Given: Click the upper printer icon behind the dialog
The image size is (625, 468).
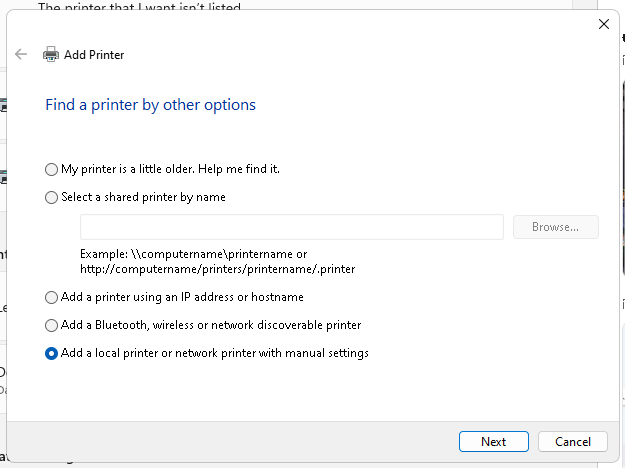Looking at the screenshot, I should coord(3,104).
